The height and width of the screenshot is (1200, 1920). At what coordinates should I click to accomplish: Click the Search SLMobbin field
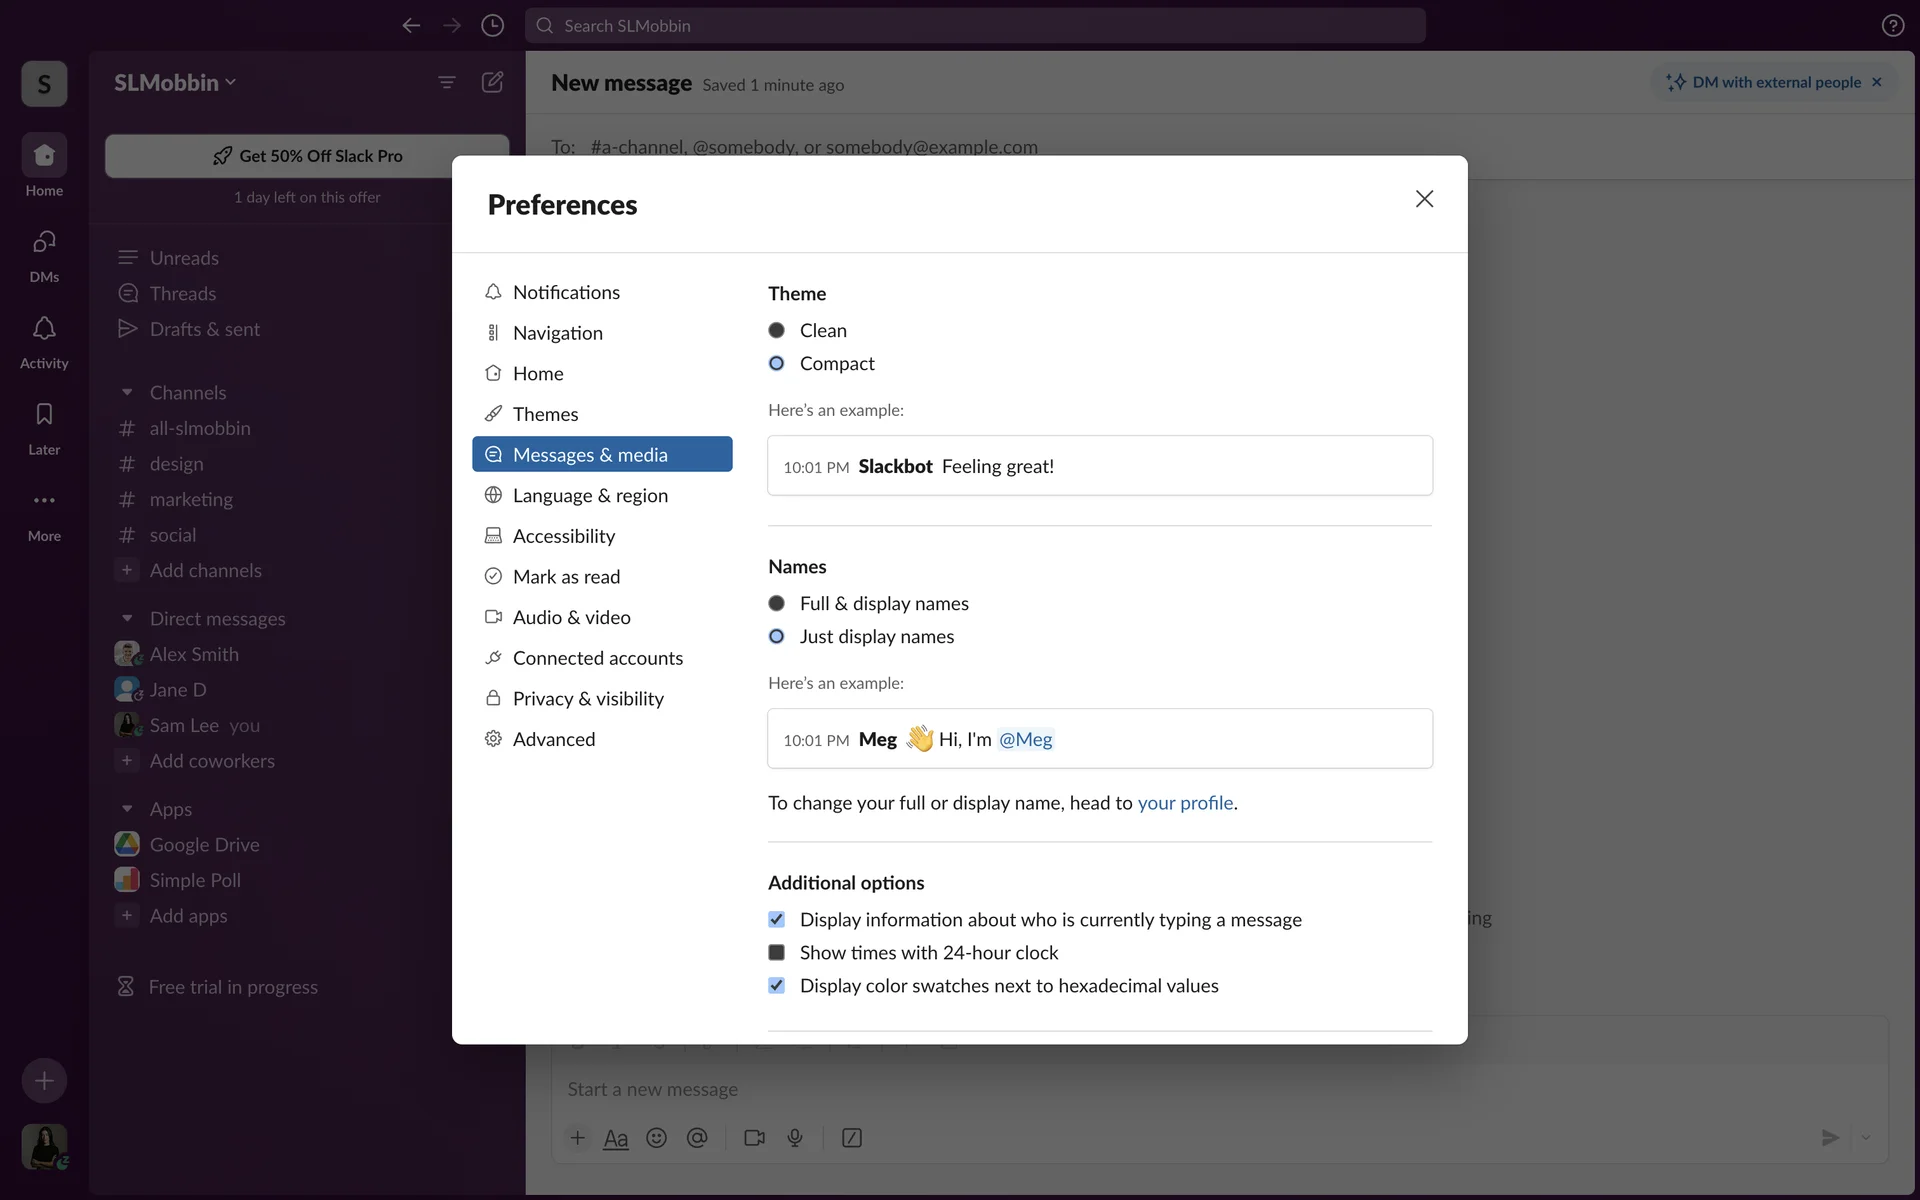(x=975, y=26)
